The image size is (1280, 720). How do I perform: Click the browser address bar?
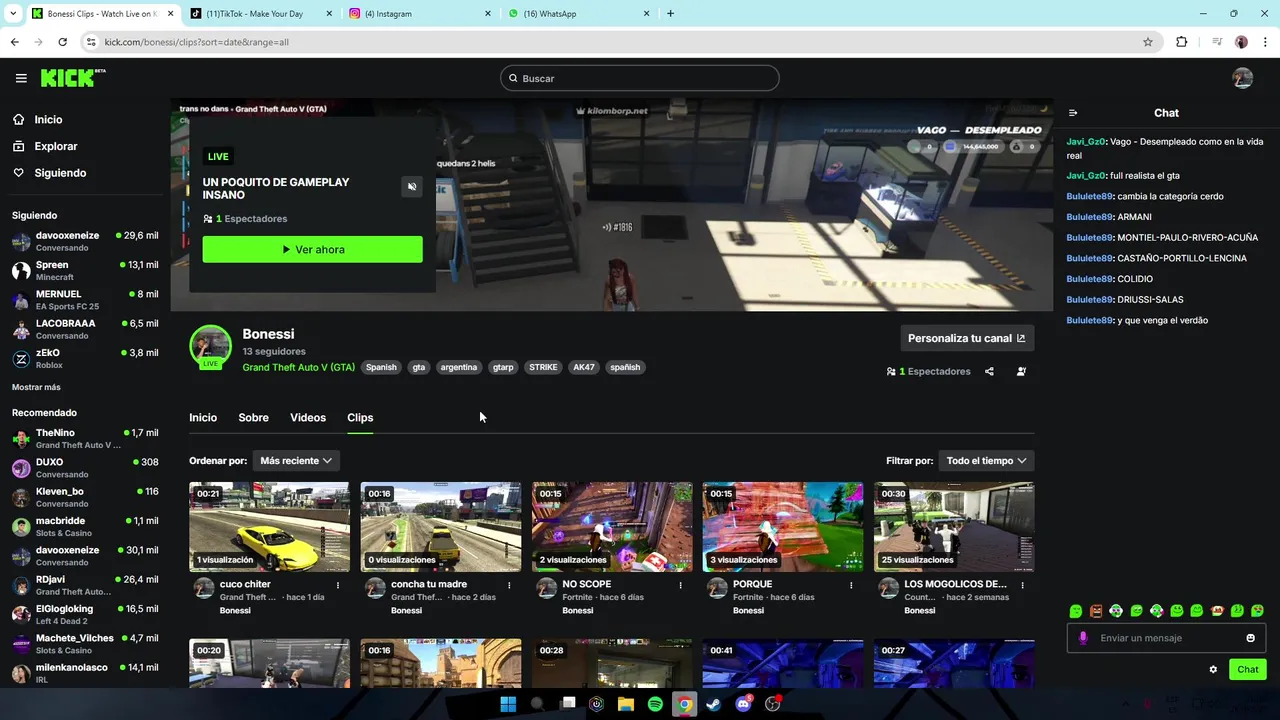pos(620,42)
